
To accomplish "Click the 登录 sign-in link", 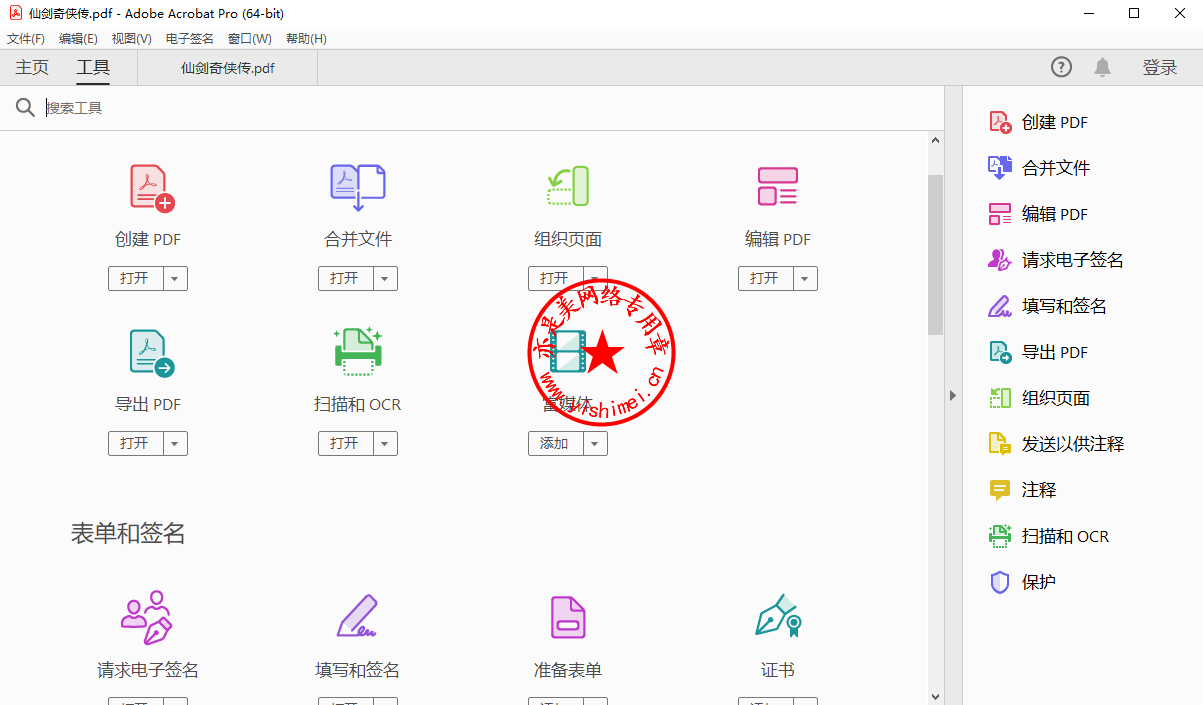I will click(1160, 67).
